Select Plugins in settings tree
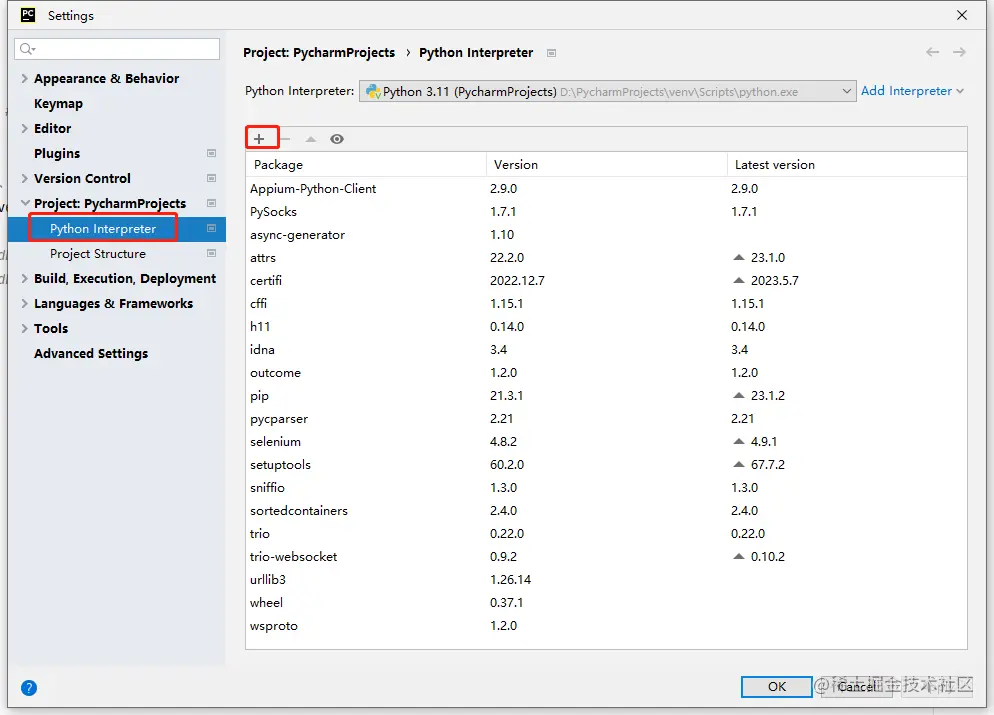This screenshot has width=994, height=715. [x=57, y=153]
